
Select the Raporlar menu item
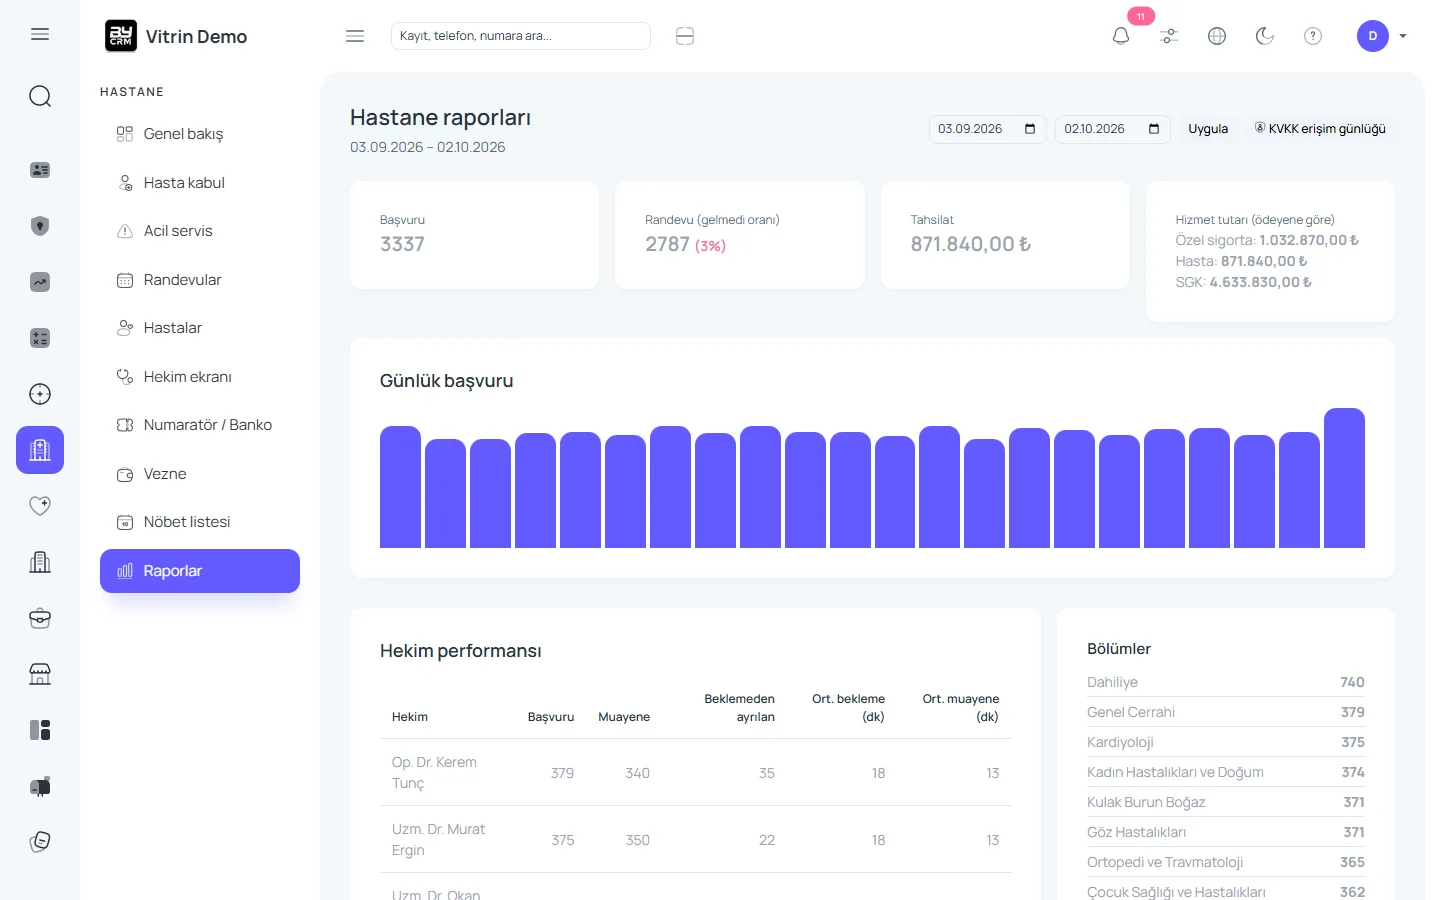(200, 571)
